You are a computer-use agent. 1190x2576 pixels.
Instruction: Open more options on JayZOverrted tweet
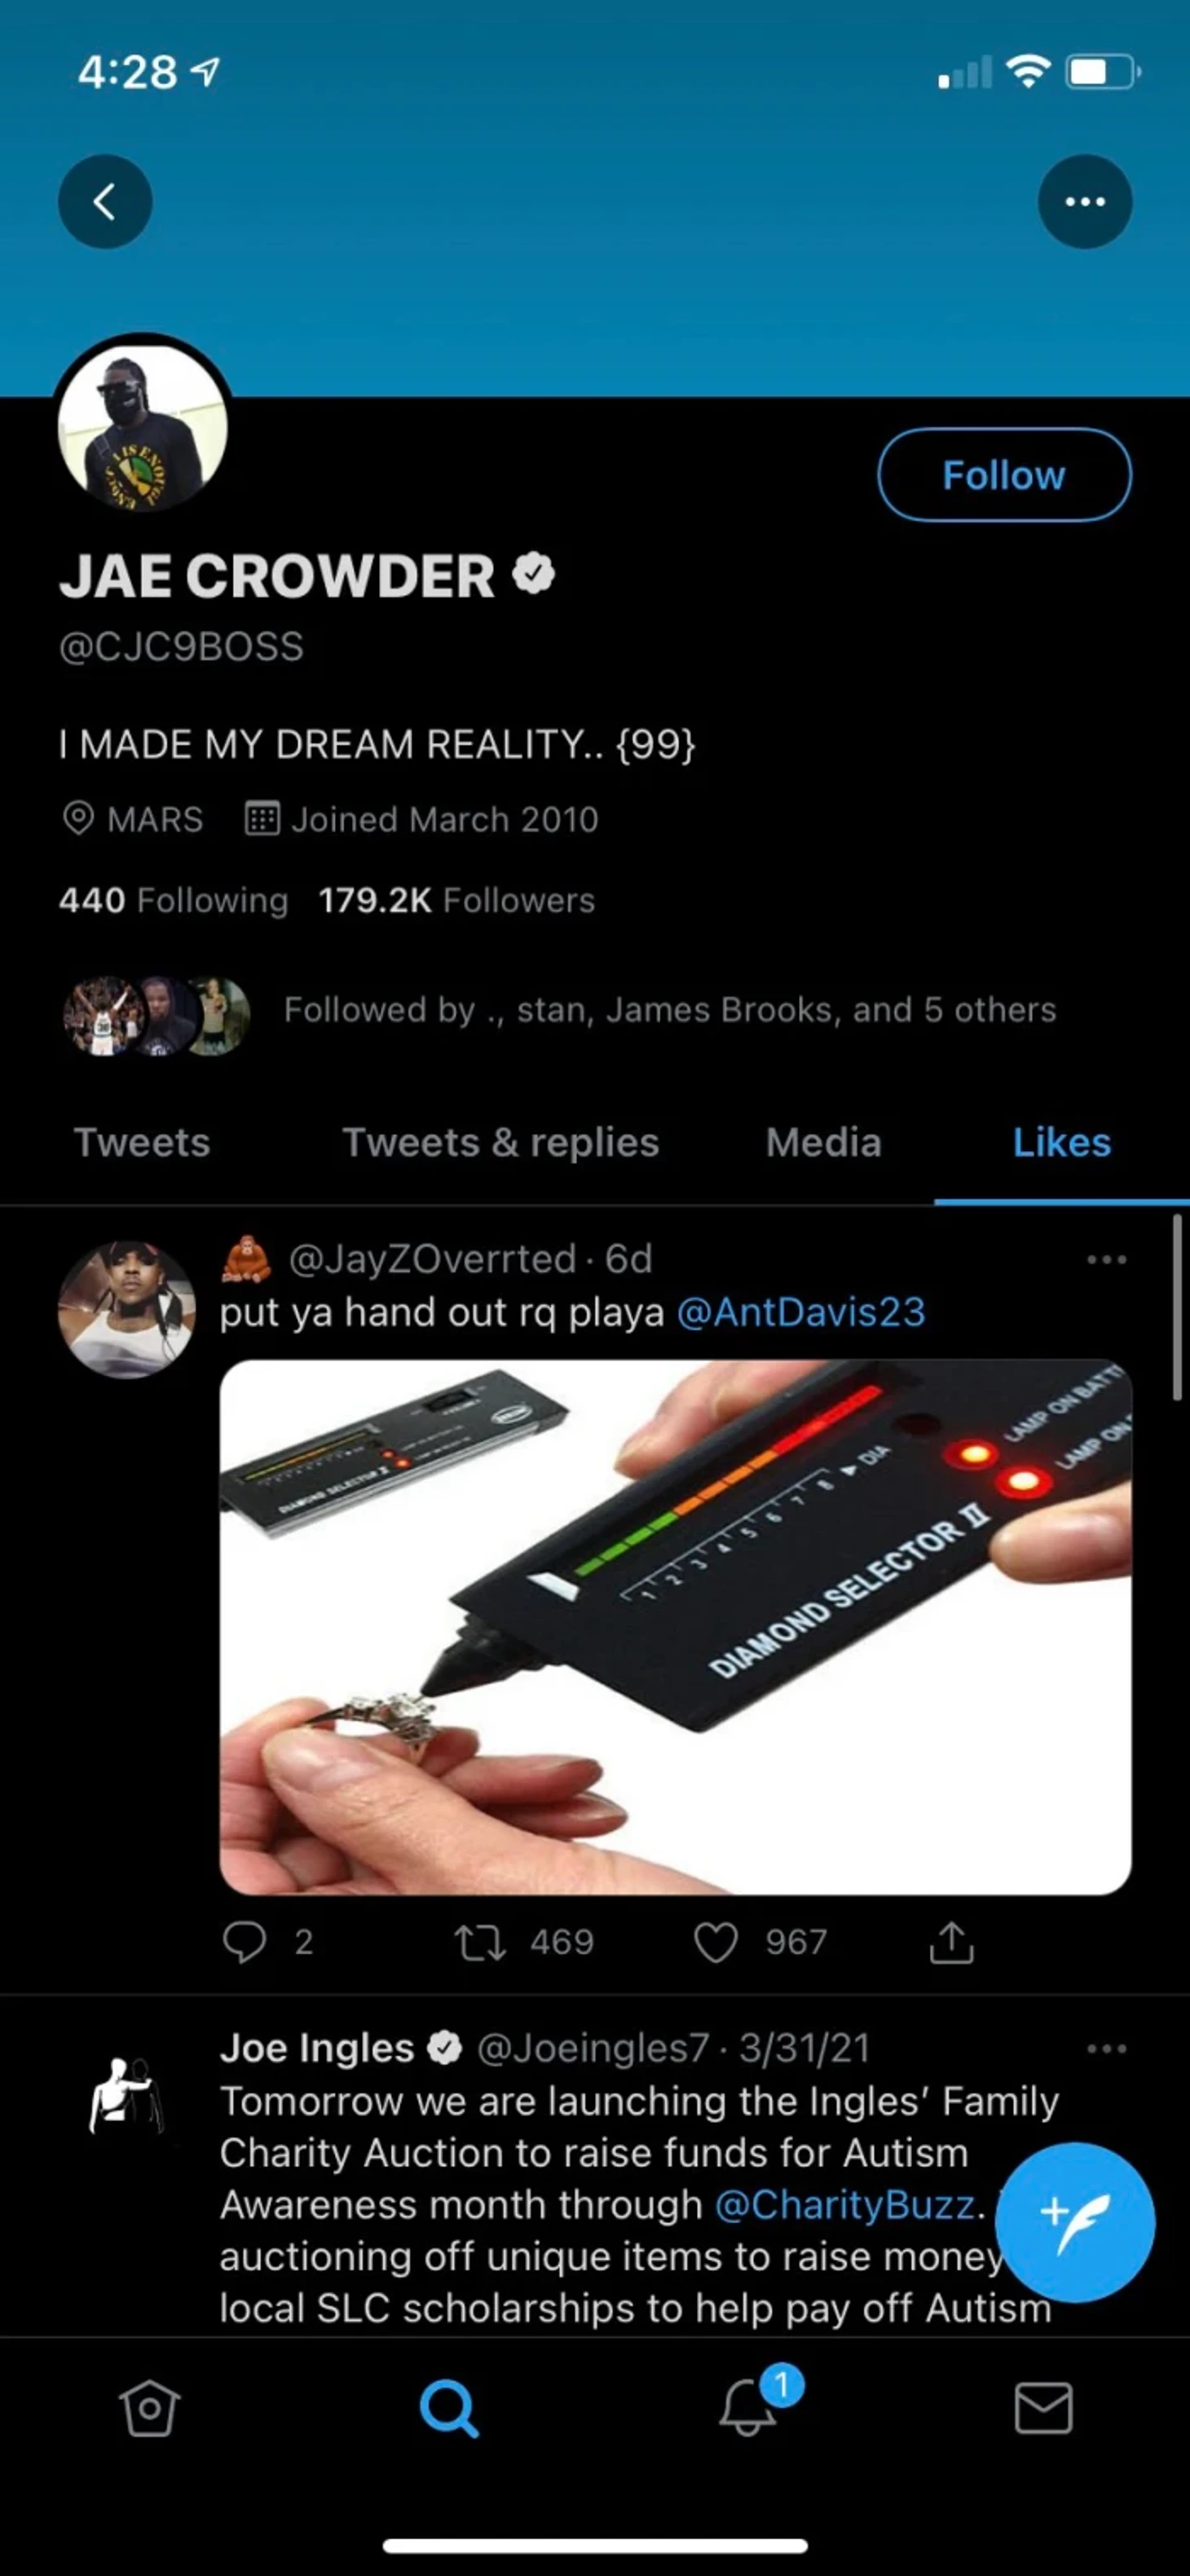[1106, 1259]
